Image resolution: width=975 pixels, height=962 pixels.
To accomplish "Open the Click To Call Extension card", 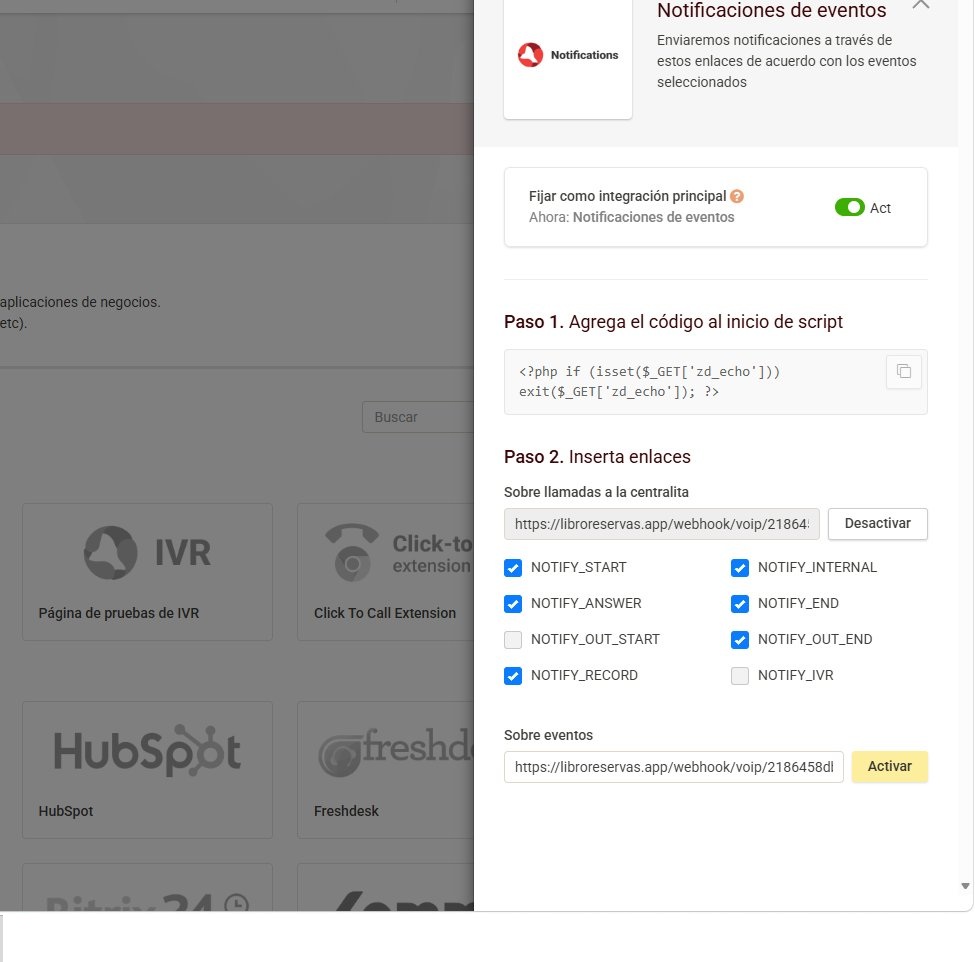I will (x=386, y=572).
